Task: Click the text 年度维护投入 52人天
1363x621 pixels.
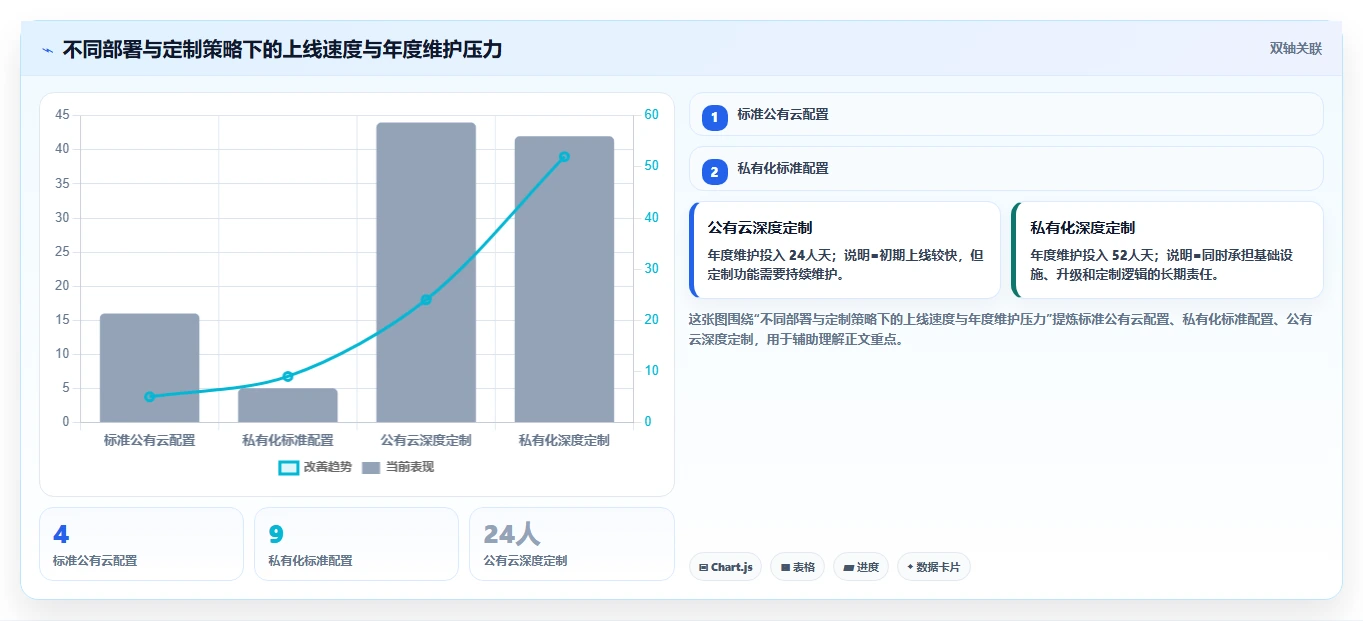Action: tap(1091, 255)
